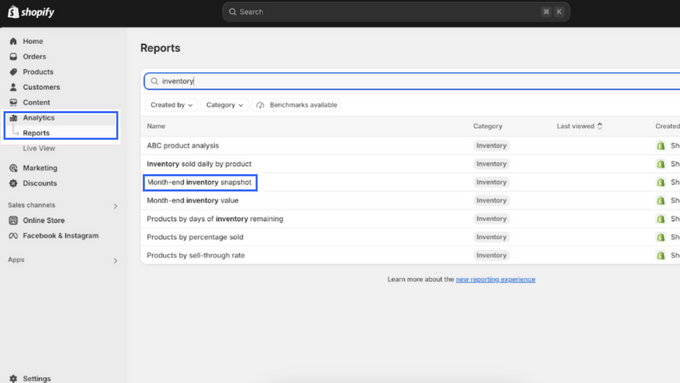This screenshot has width=680, height=383.
Task: Click Inventory tag in sell-through rate row
Action: [491, 255]
